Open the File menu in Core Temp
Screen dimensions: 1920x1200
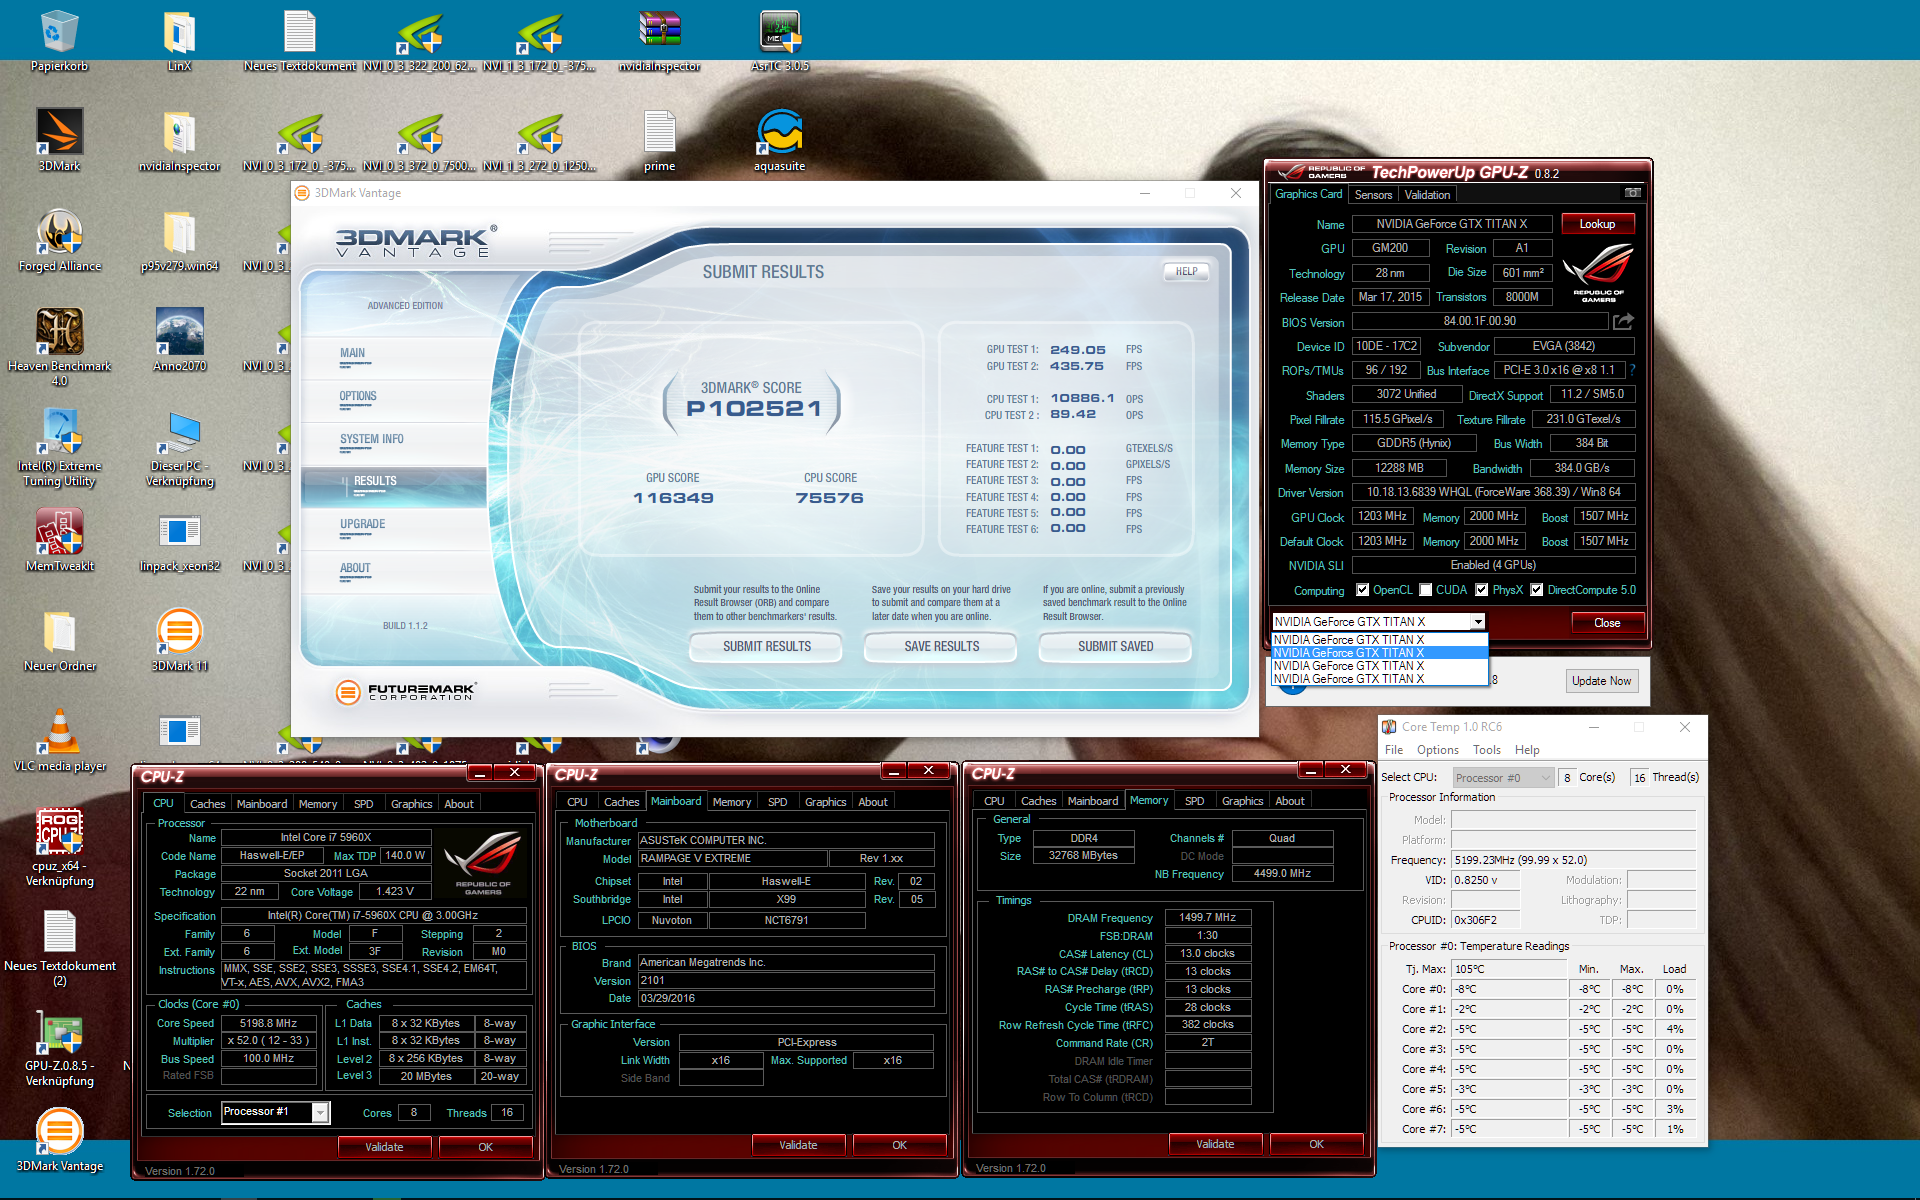click(x=1393, y=750)
